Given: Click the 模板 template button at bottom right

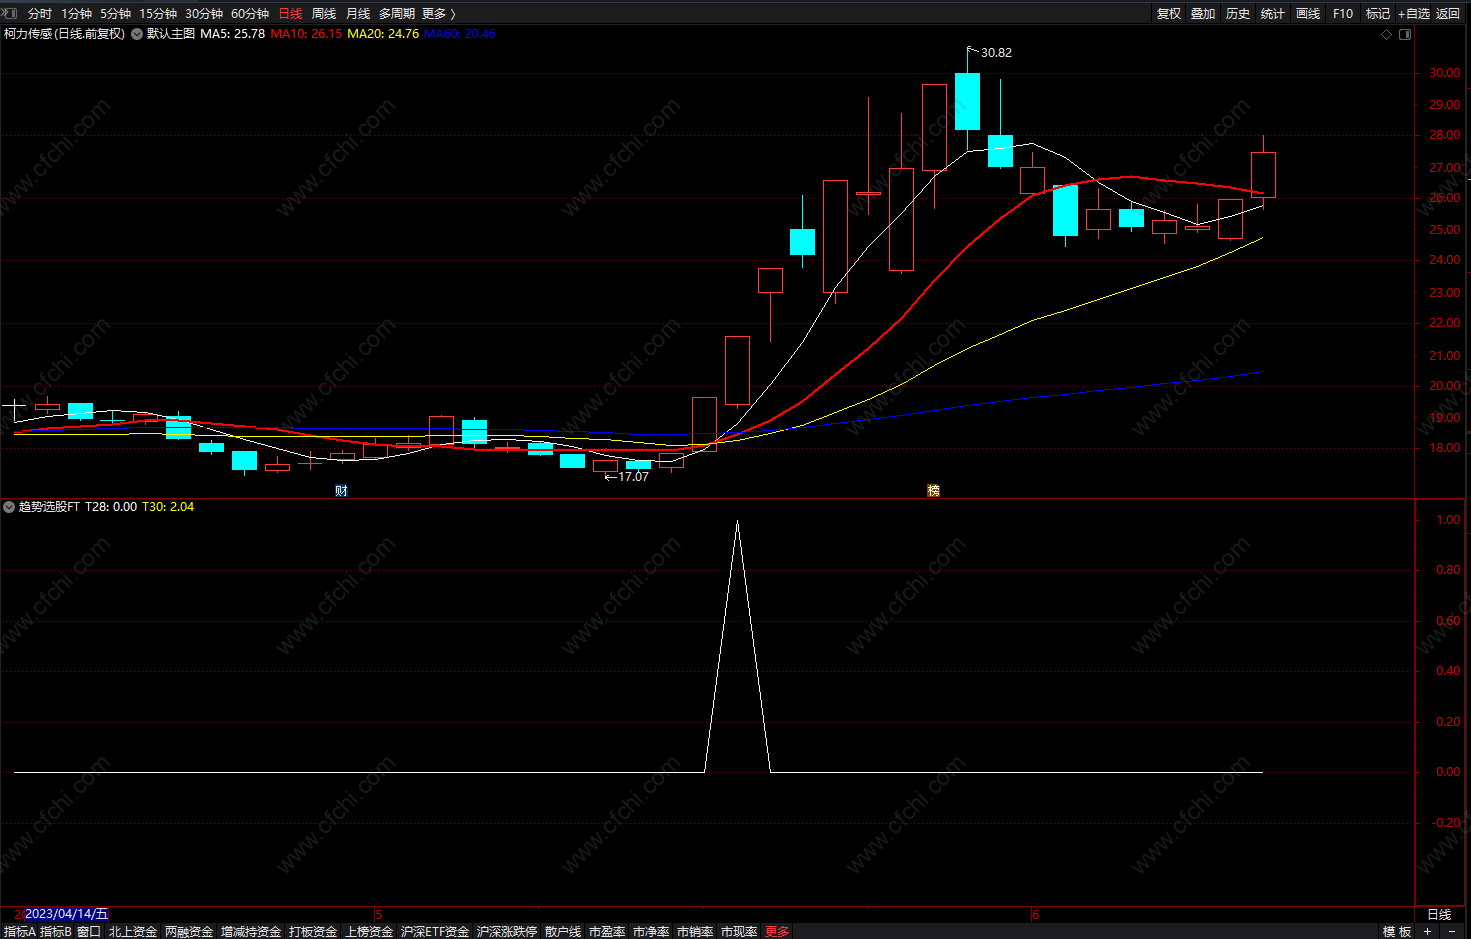Looking at the screenshot, I should point(1397,931).
